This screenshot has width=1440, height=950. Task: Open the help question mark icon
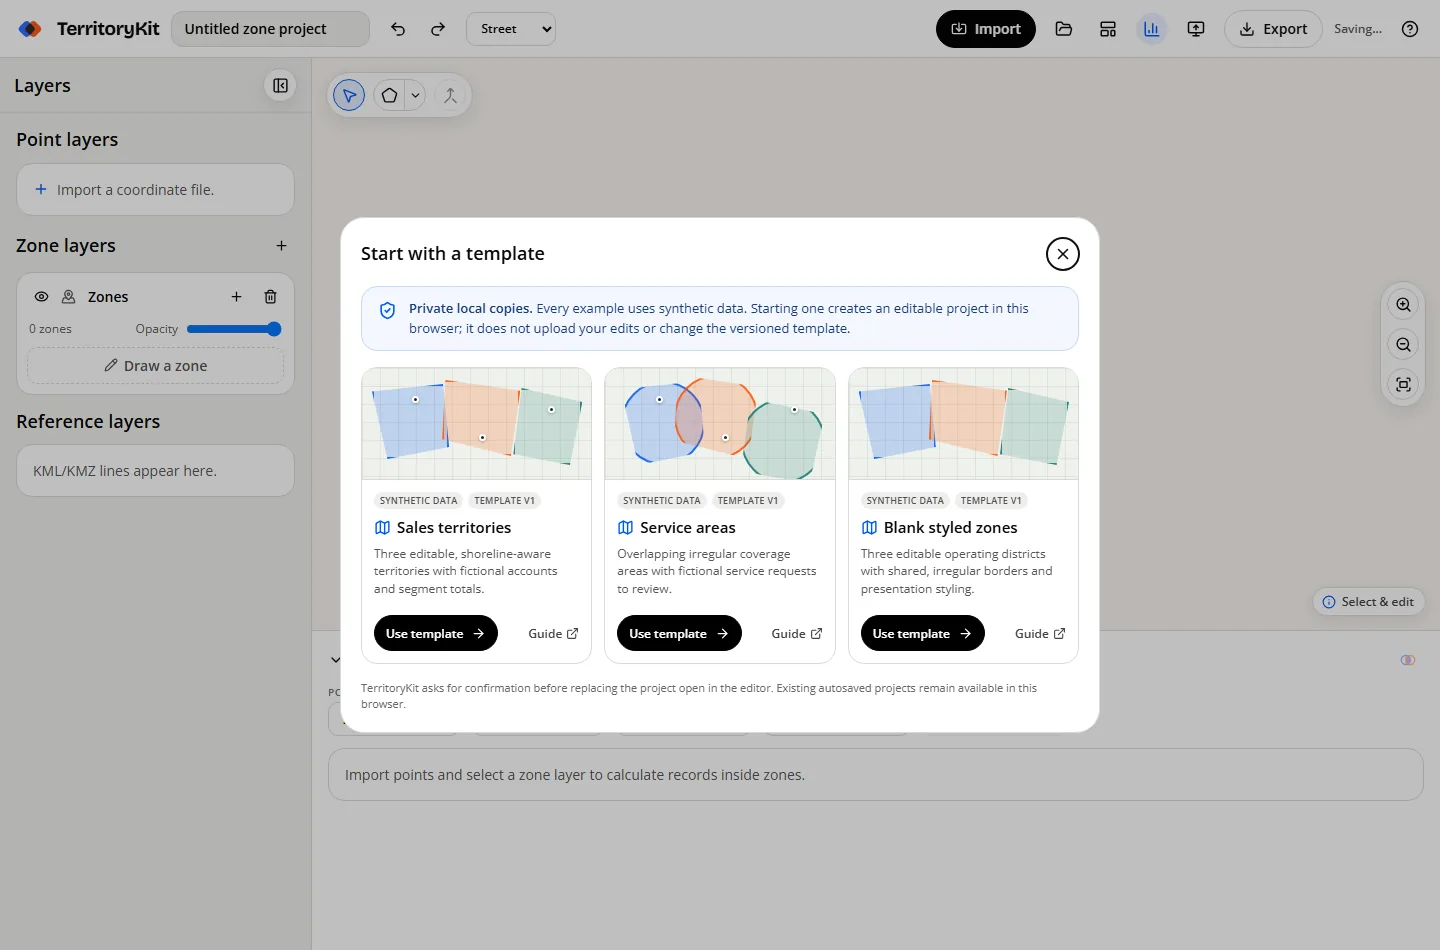(x=1410, y=29)
